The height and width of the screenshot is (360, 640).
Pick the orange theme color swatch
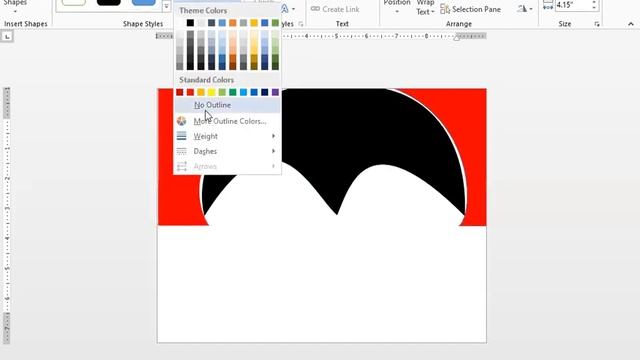pyautogui.click(x=233, y=23)
